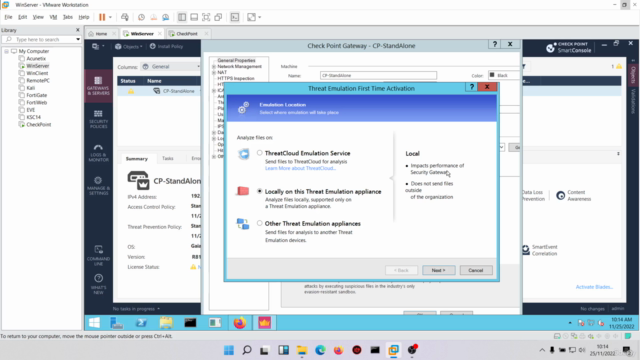Viewport: 640px width, 360px height.
Task: Open help in Check Point Gateway dialog
Action: tap(495, 44)
